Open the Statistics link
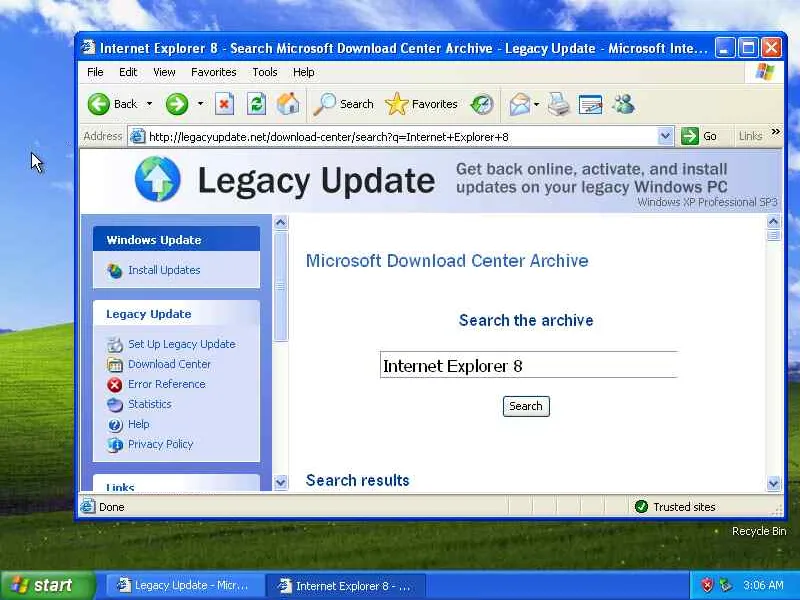The width and height of the screenshot is (800, 600). click(149, 404)
